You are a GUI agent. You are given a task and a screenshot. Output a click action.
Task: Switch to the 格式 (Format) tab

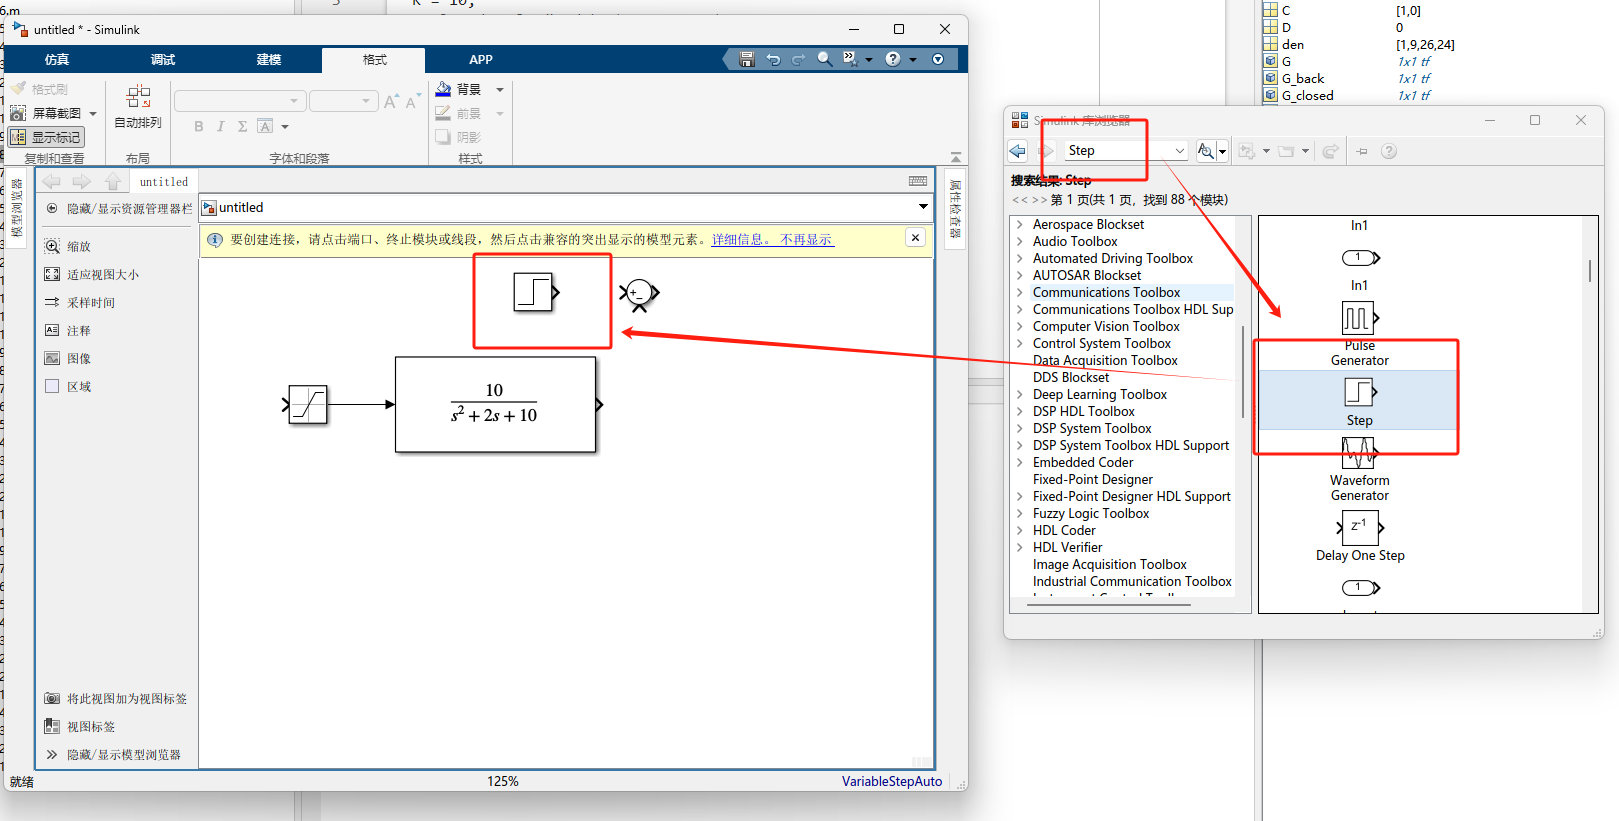point(374,60)
